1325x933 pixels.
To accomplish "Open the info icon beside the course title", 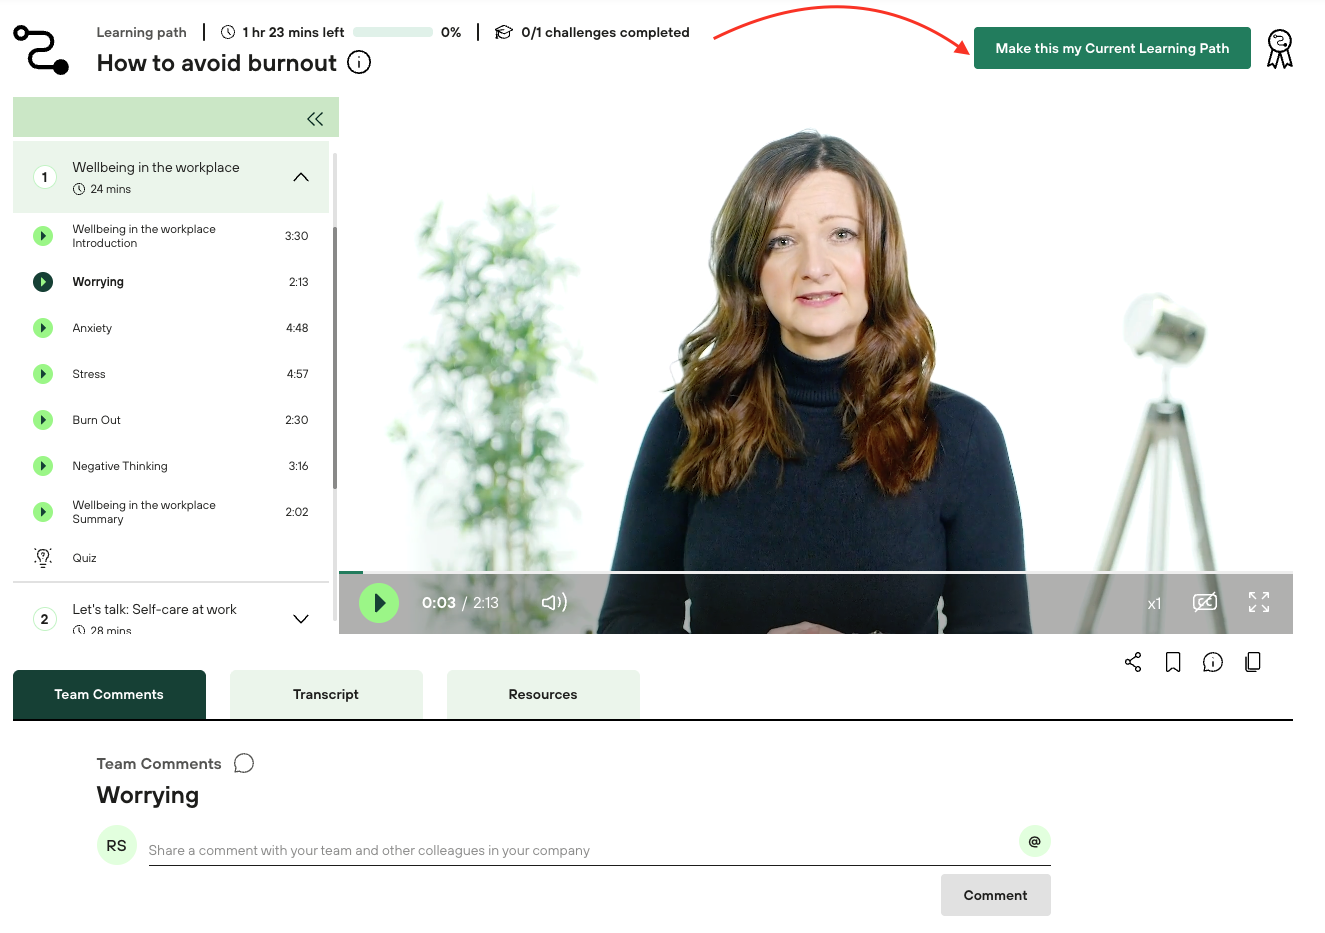I will [359, 63].
